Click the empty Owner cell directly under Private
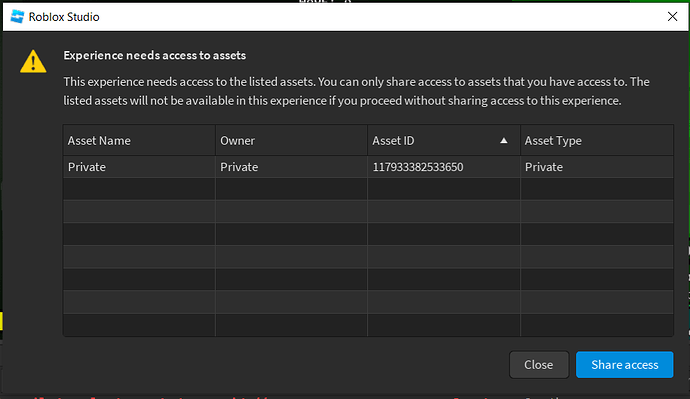Screen dimensions: 690x399 [291, 189]
